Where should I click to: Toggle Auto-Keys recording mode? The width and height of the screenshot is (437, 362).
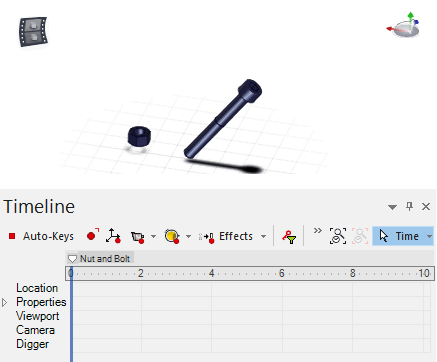point(41,236)
